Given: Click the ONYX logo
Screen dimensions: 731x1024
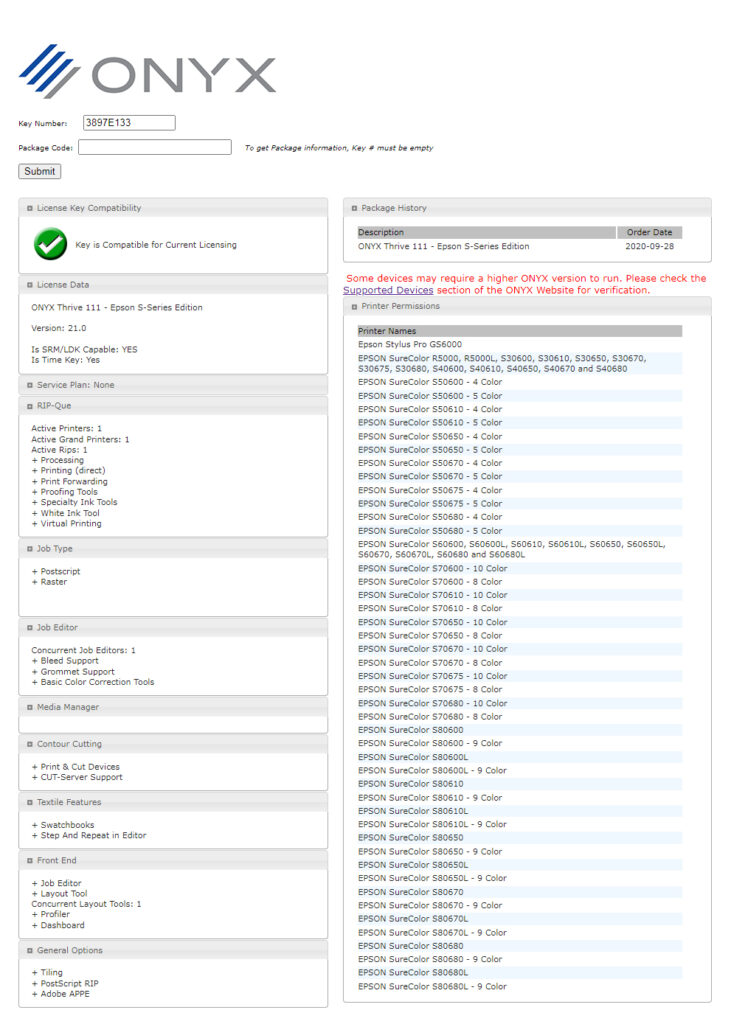Looking at the screenshot, I should point(147,71).
